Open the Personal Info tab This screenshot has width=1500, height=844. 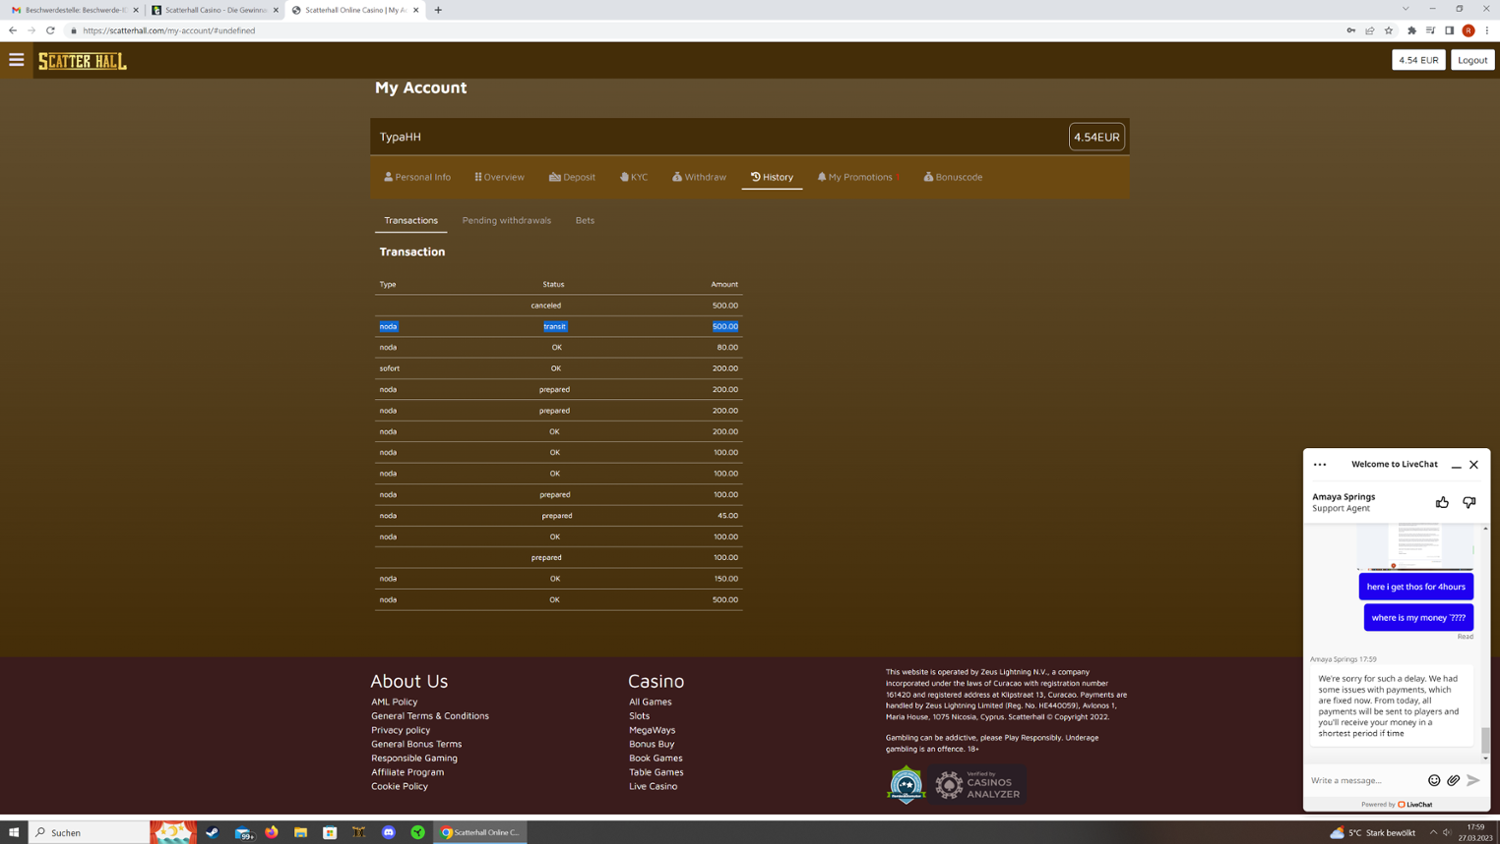pos(418,177)
